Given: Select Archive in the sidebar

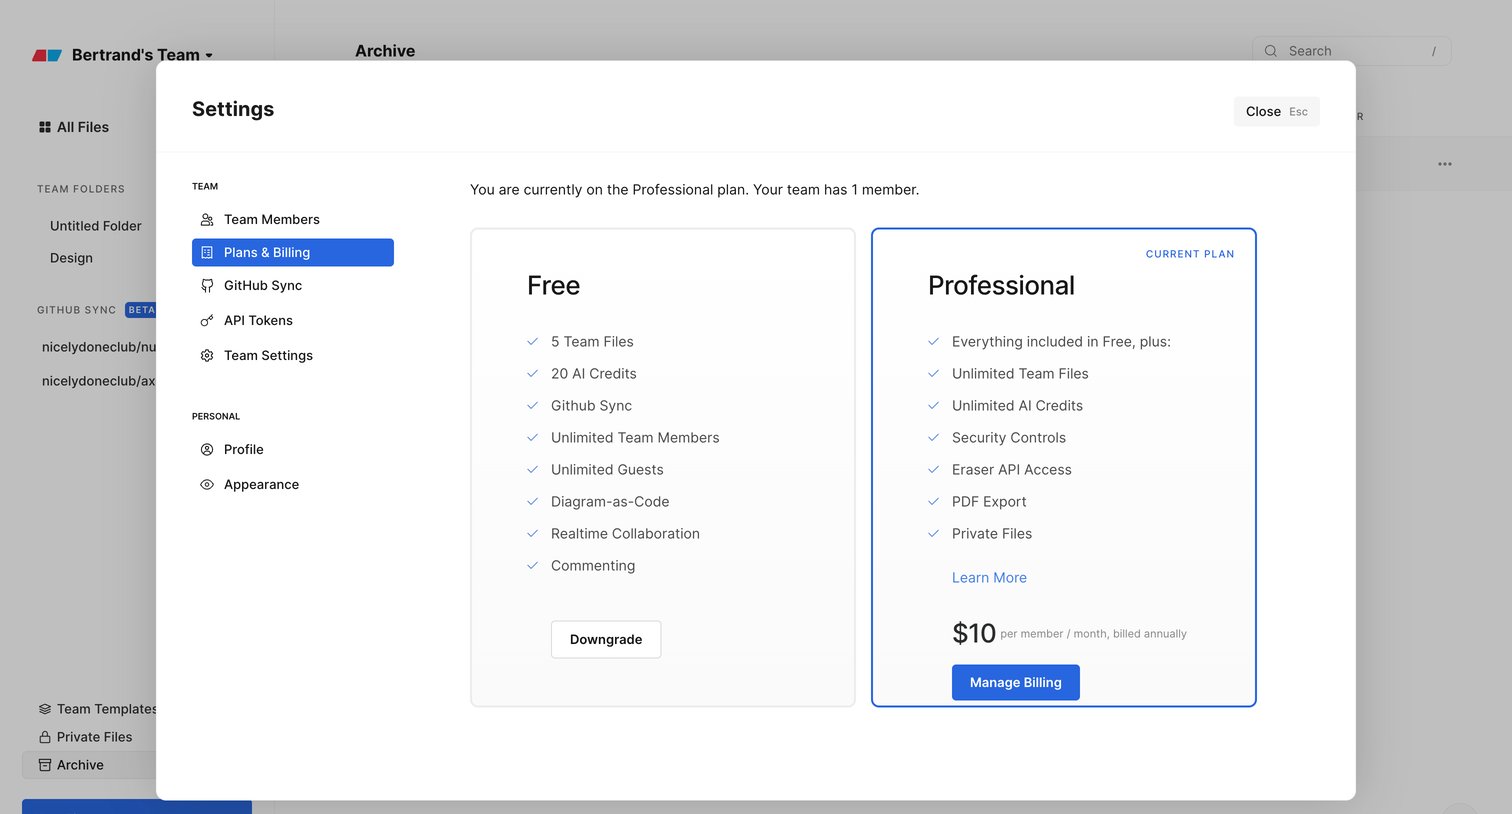Looking at the screenshot, I should point(89,765).
